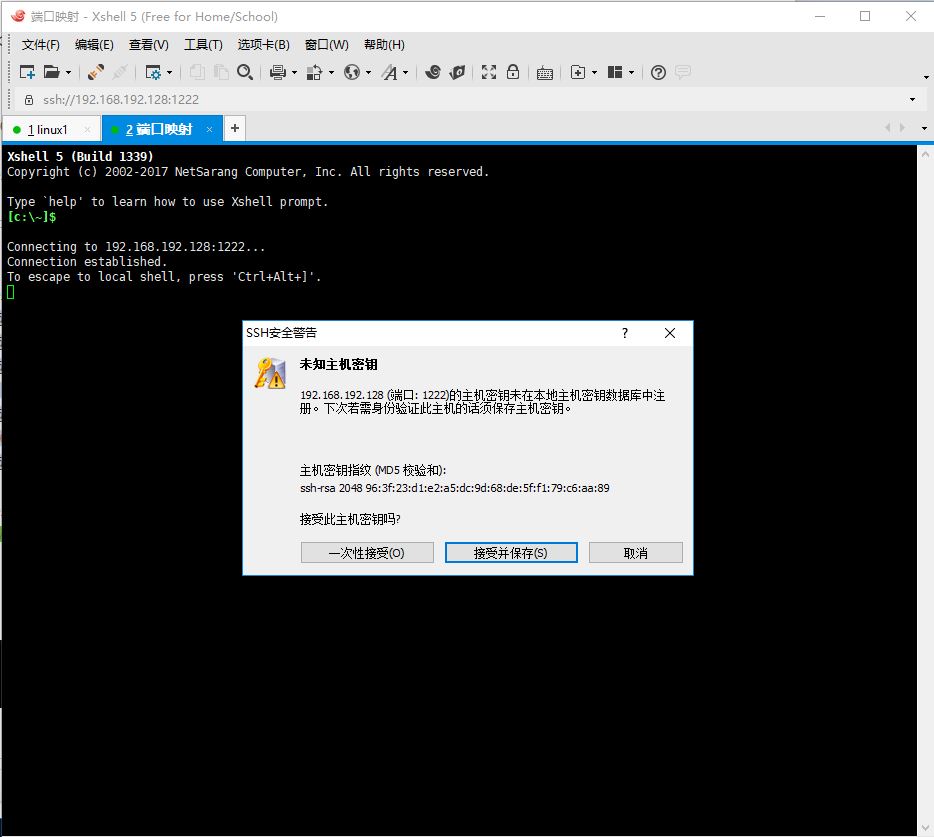Click the Reconnect plug icon
The height and width of the screenshot is (837, 934).
pyautogui.click(x=95, y=72)
